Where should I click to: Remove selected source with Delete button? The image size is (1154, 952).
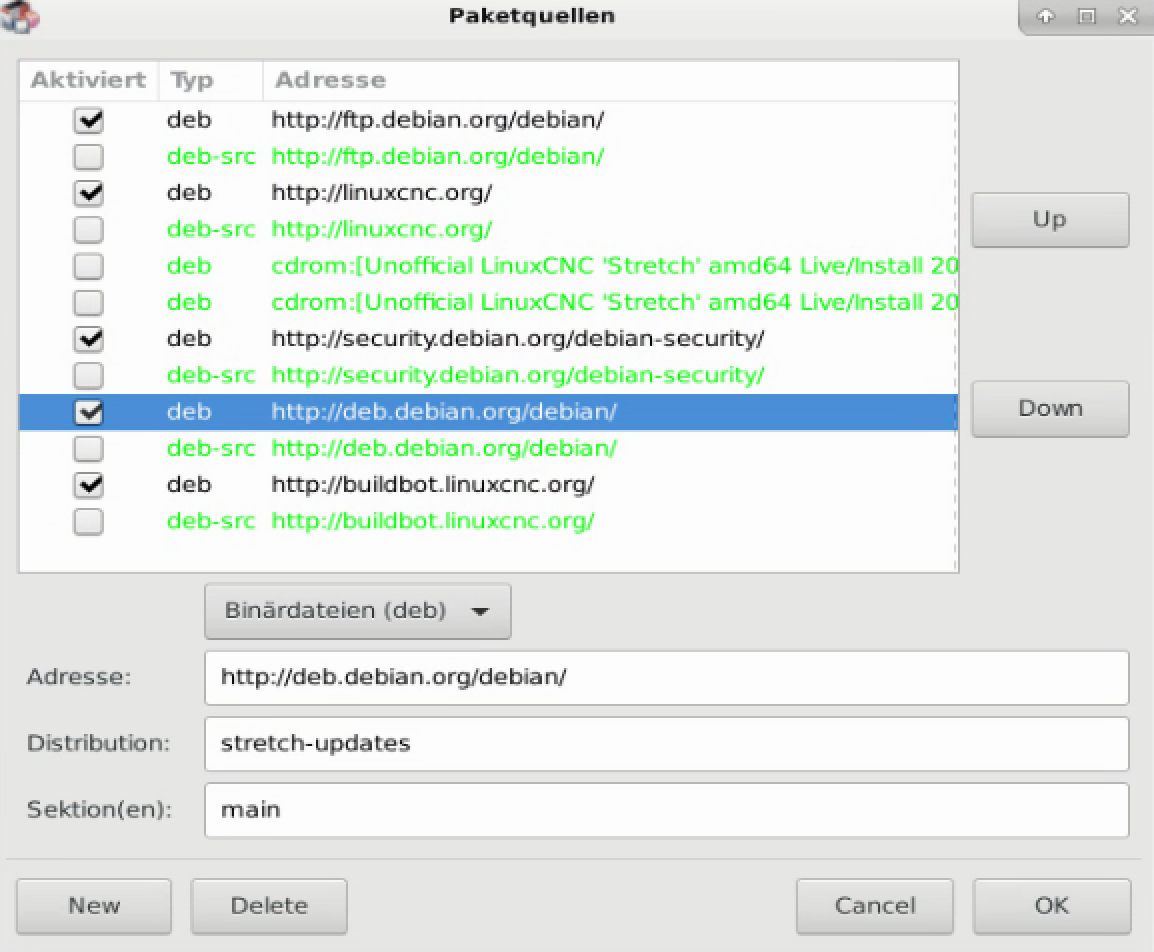tap(269, 906)
